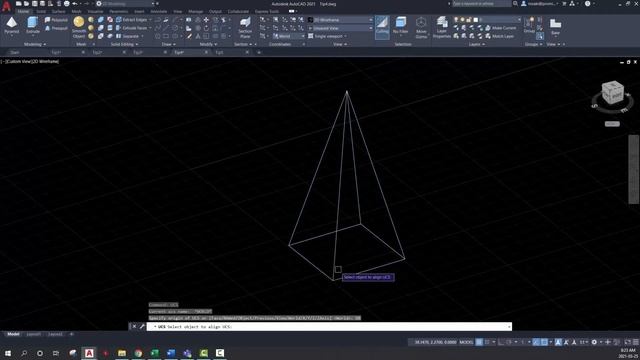Open the Single viewport dropdown
This screenshot has width=640, height=360.
[328, 36]
